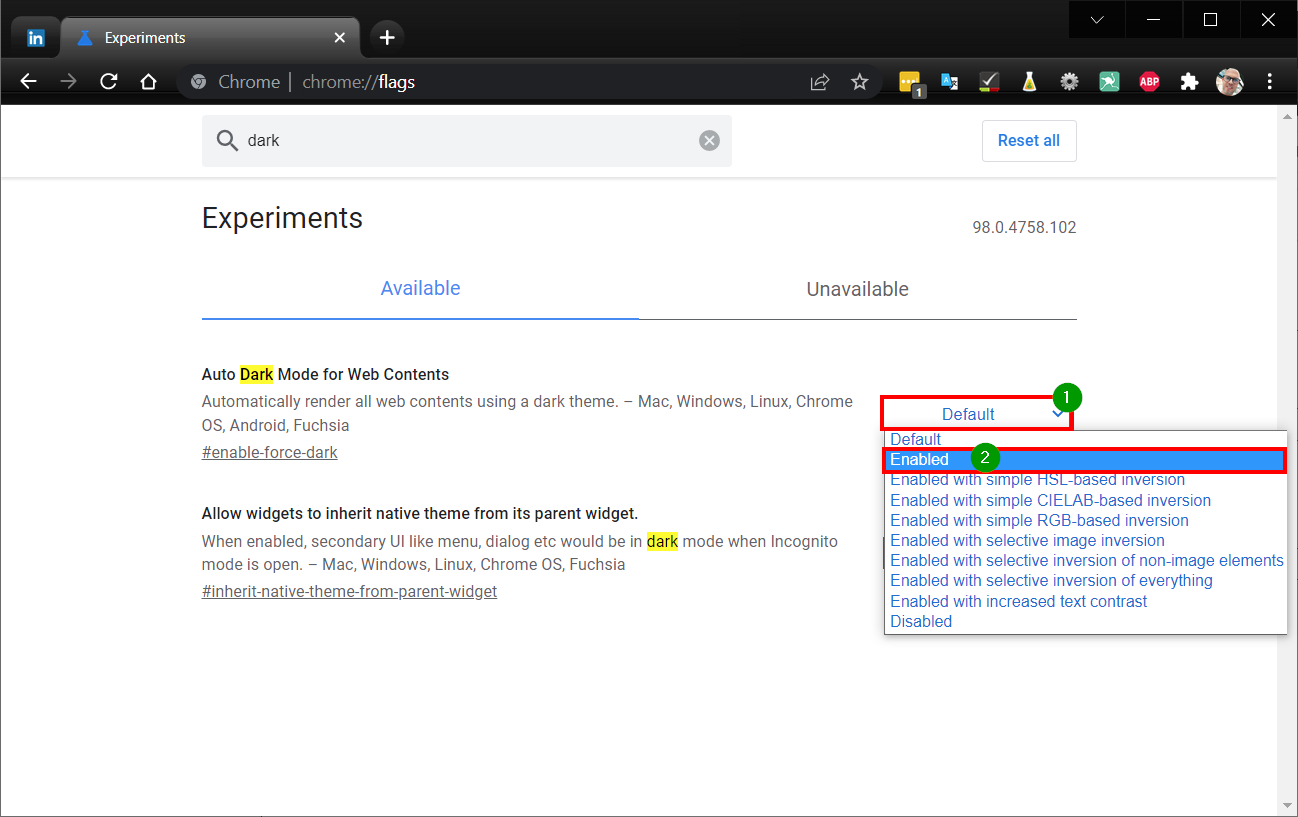This screenshot has width=1298, height=817.
Task: Close the Experiments browser tab
Action: tap(339, 38)
